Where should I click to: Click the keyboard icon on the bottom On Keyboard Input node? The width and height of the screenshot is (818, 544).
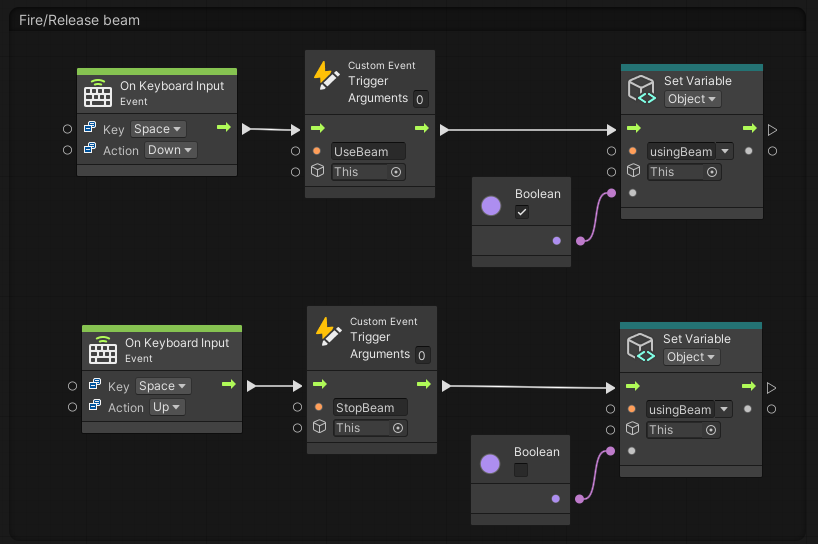[x=103, y=351]
